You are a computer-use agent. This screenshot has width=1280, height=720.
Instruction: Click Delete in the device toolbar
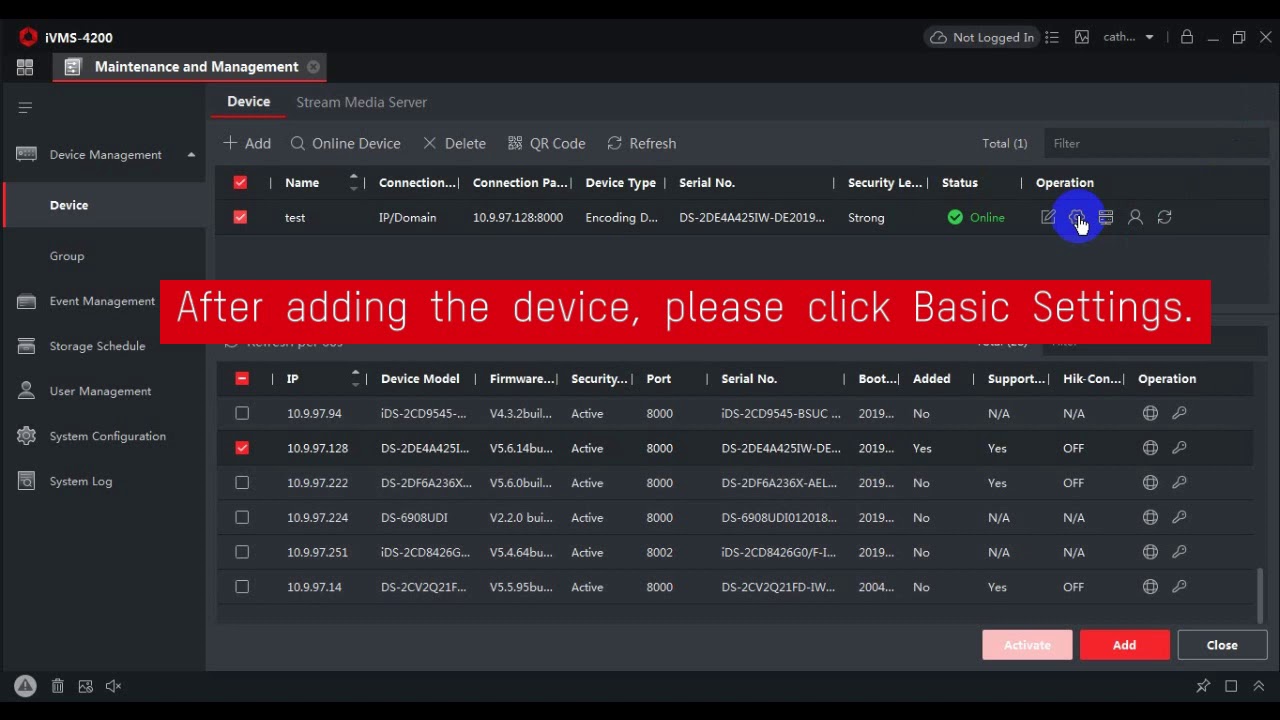click(454, 143)
